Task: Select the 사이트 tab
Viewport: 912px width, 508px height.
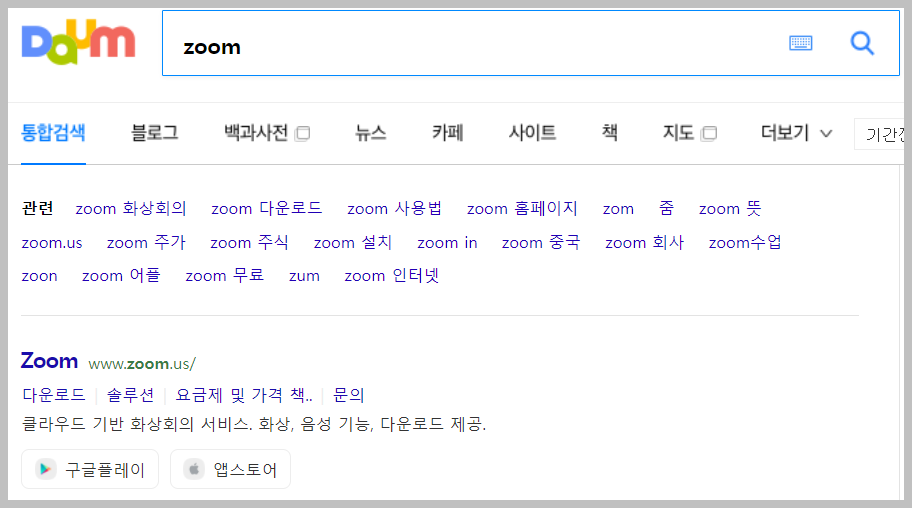Action: (532, 133)
